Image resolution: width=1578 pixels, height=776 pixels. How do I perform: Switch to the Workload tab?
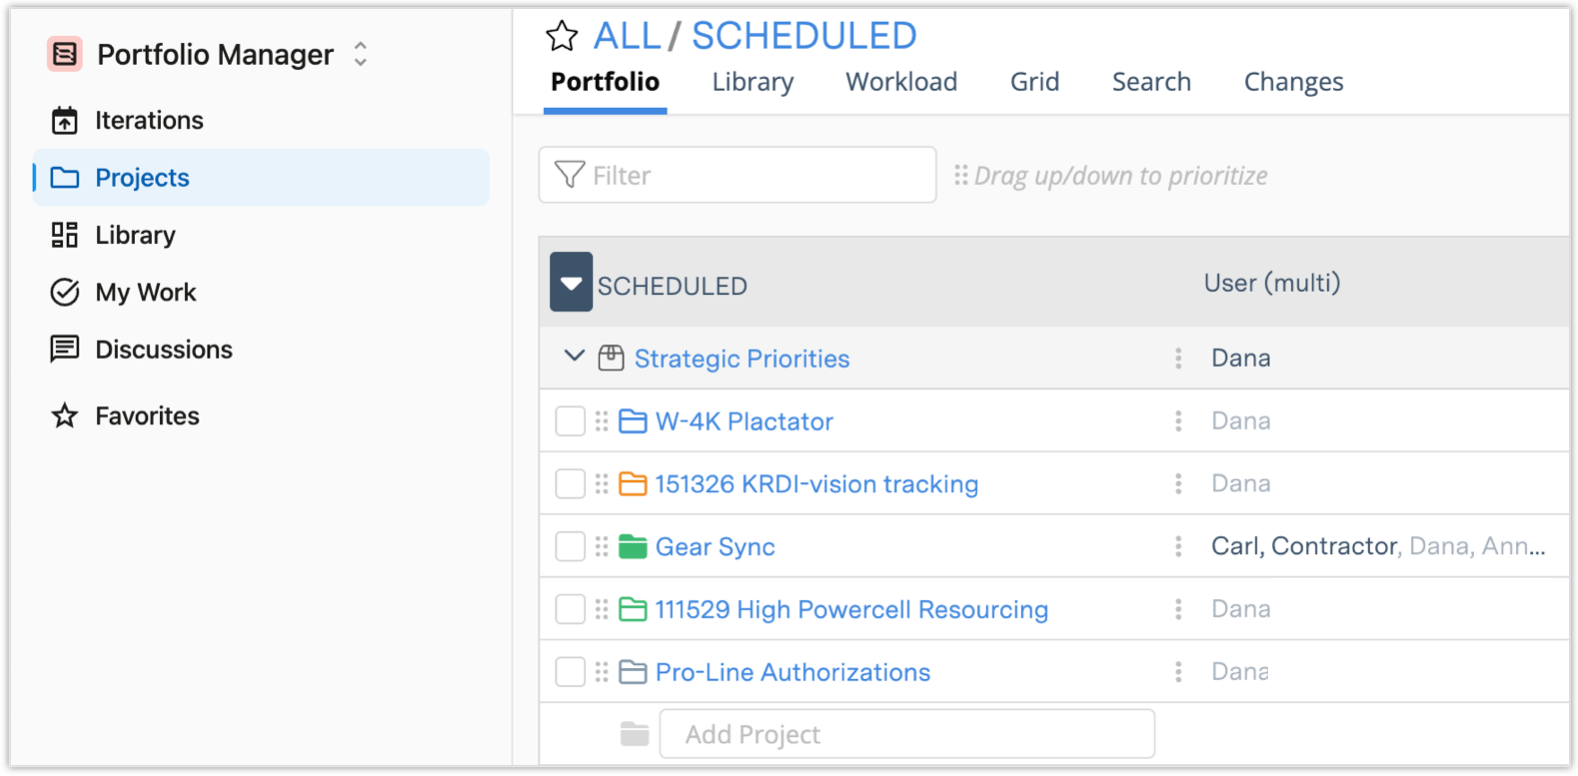[901, 82]
